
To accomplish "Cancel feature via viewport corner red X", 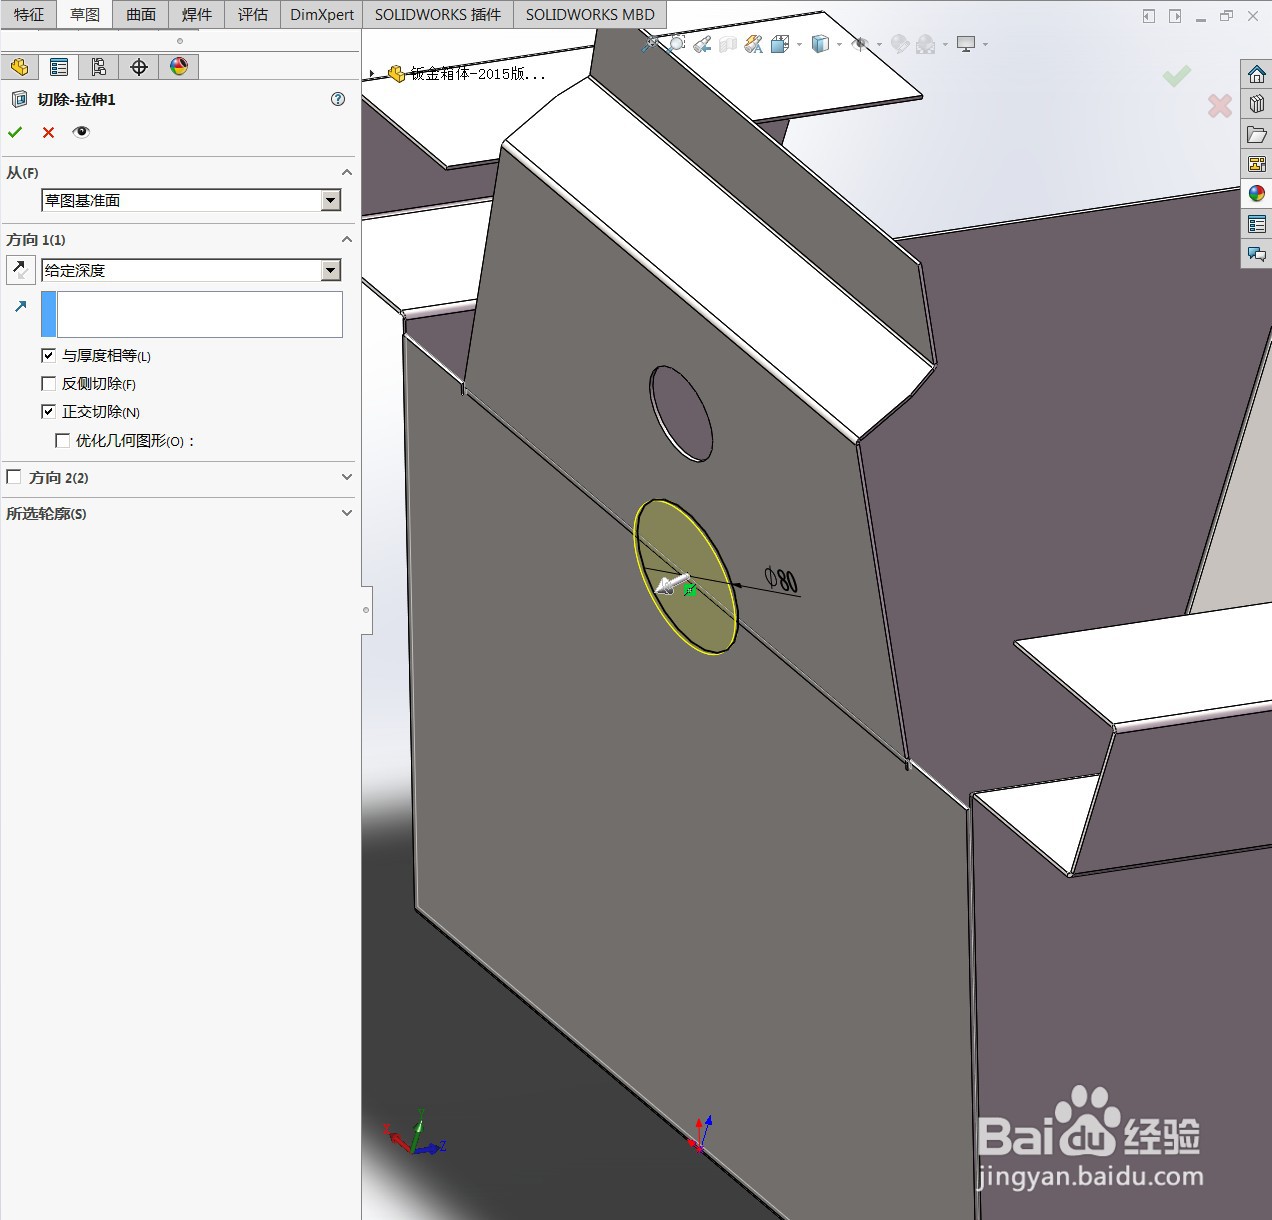I will pyautogui.click(x=1219, y=105).
